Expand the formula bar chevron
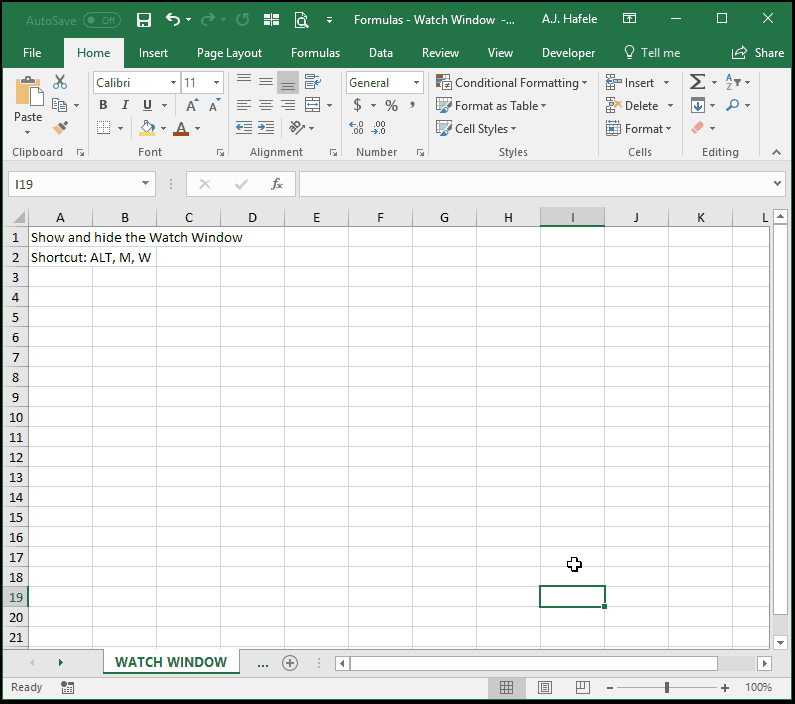The height and width of the screenshot is (704, 795). coord(777,183)
